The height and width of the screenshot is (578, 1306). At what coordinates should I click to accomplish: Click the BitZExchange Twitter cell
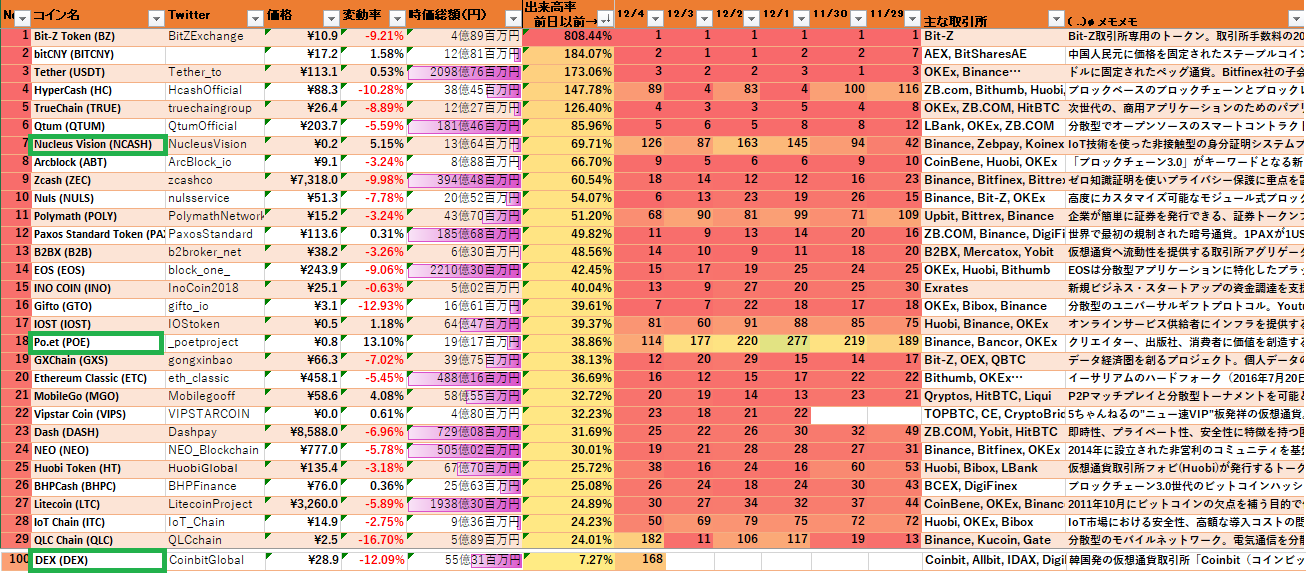click(215, 36)
